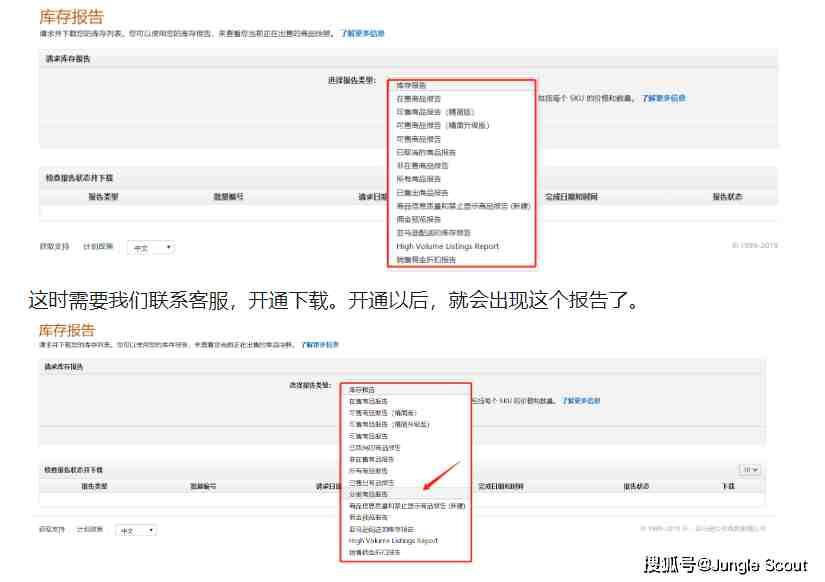Select 已售出商品报告 in the lower dropdown list
Viewport: 825px width, 582px height.
click(371, 483)
